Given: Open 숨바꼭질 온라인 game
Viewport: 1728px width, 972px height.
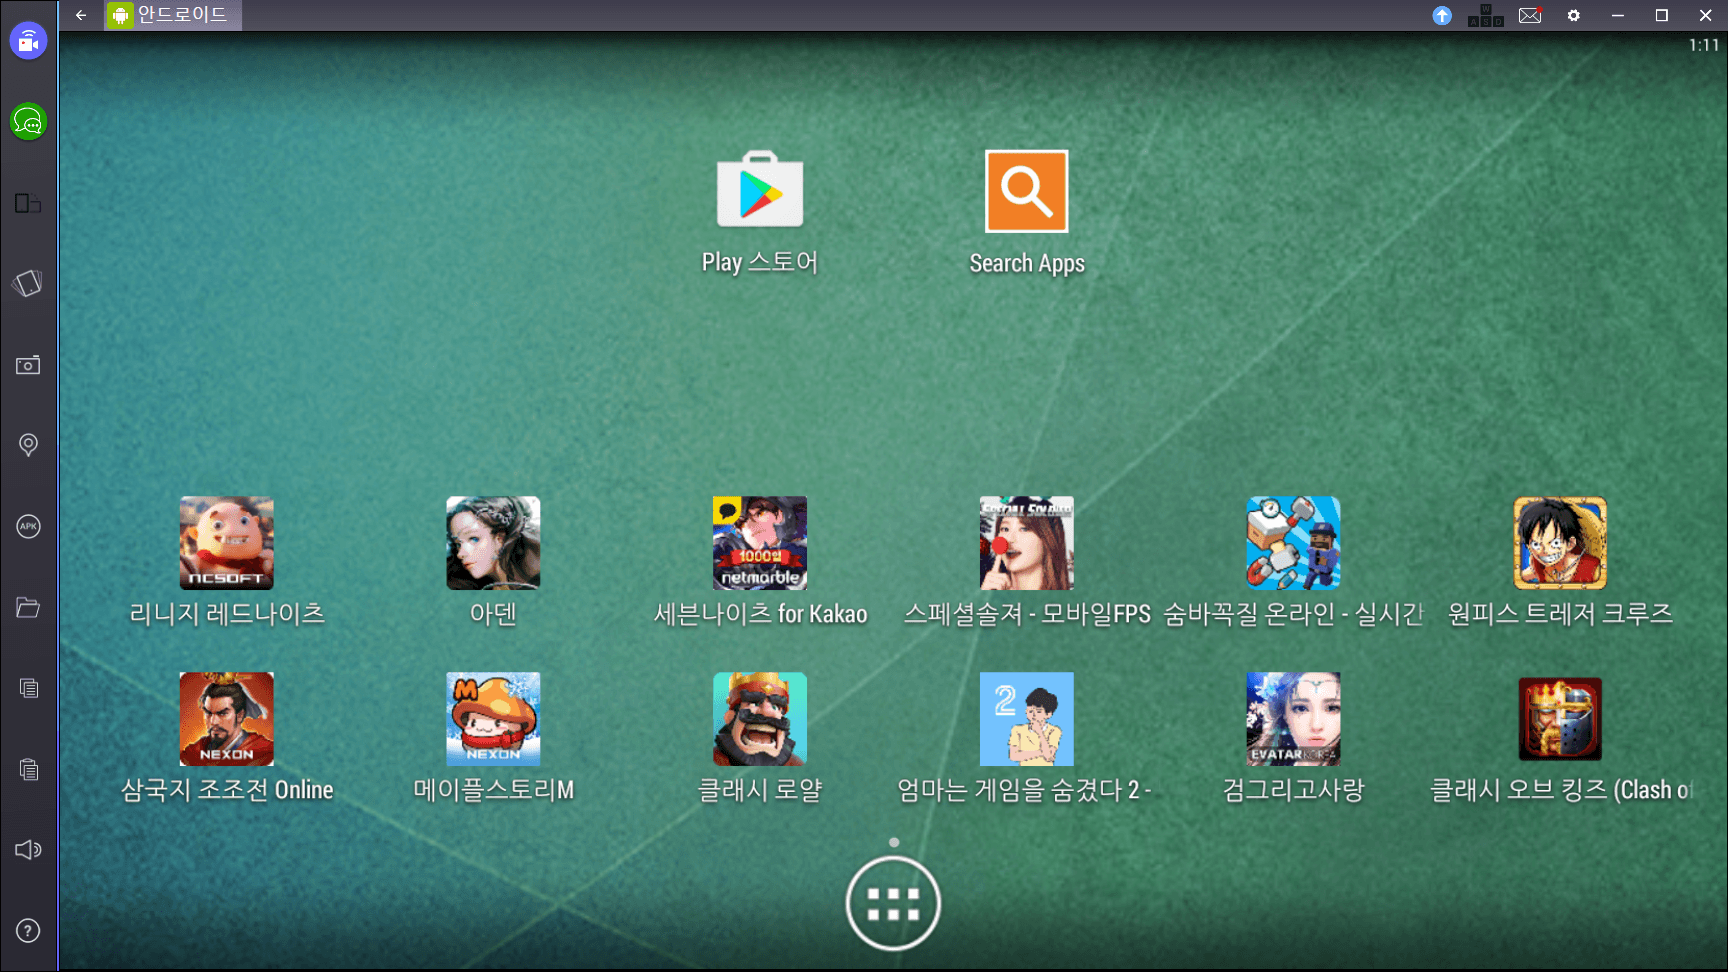Looking at the screenshot, I should click(x=1293, y=543).
